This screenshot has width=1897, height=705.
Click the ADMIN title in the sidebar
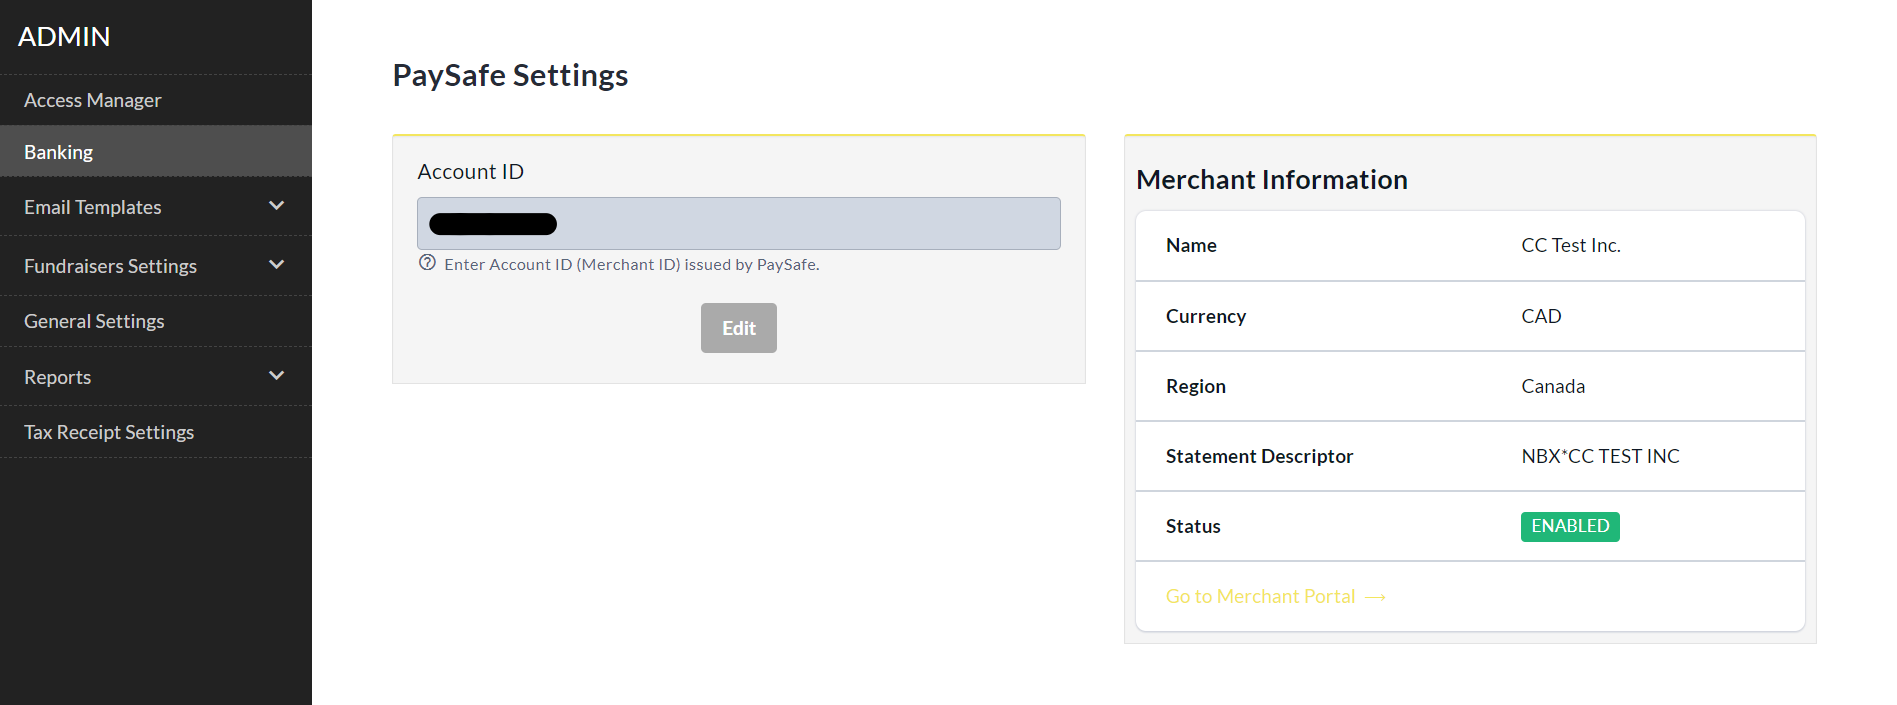(x=64, y=37)
